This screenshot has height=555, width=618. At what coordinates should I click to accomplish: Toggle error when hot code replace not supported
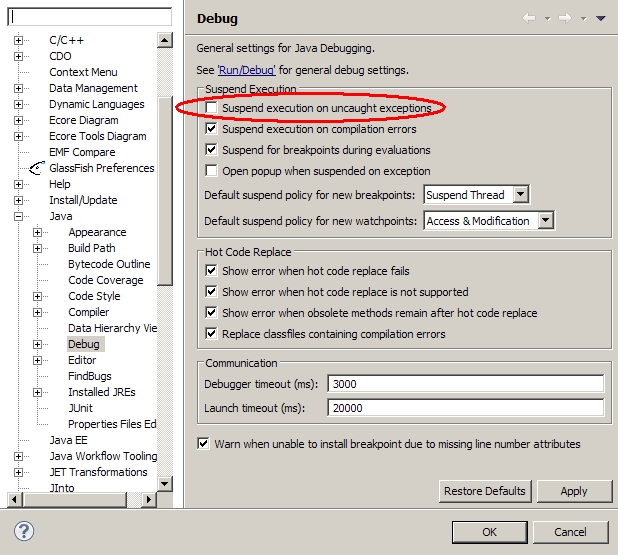click(212, 292)
